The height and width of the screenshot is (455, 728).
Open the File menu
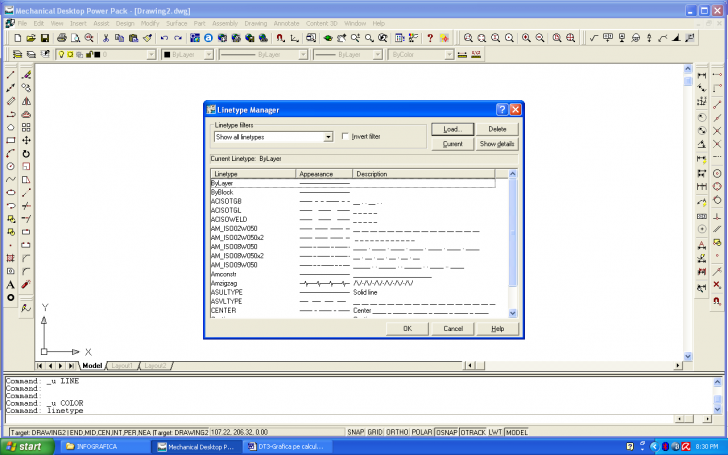[22, 23]
